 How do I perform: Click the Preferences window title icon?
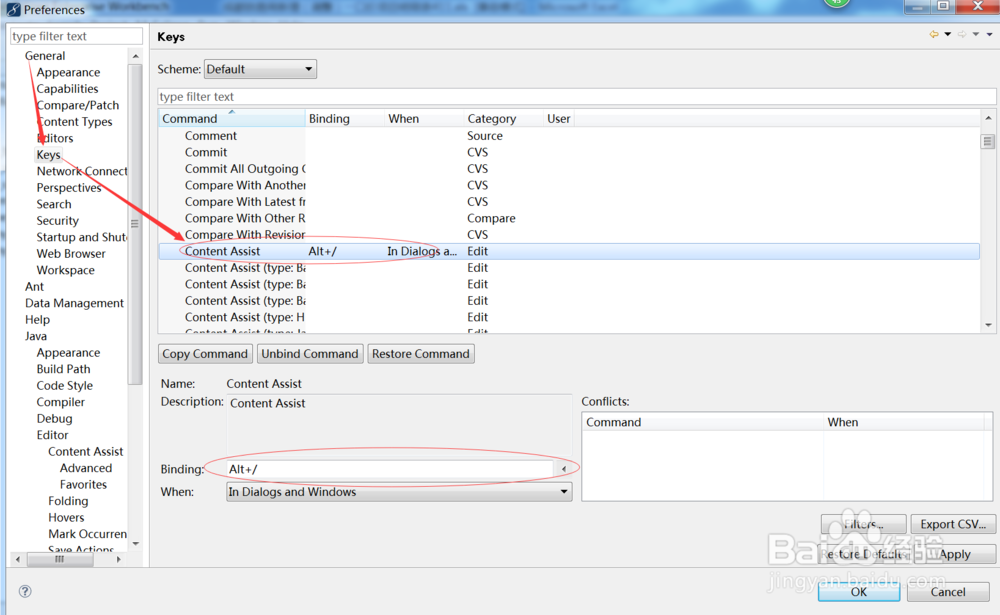point(13,9)
